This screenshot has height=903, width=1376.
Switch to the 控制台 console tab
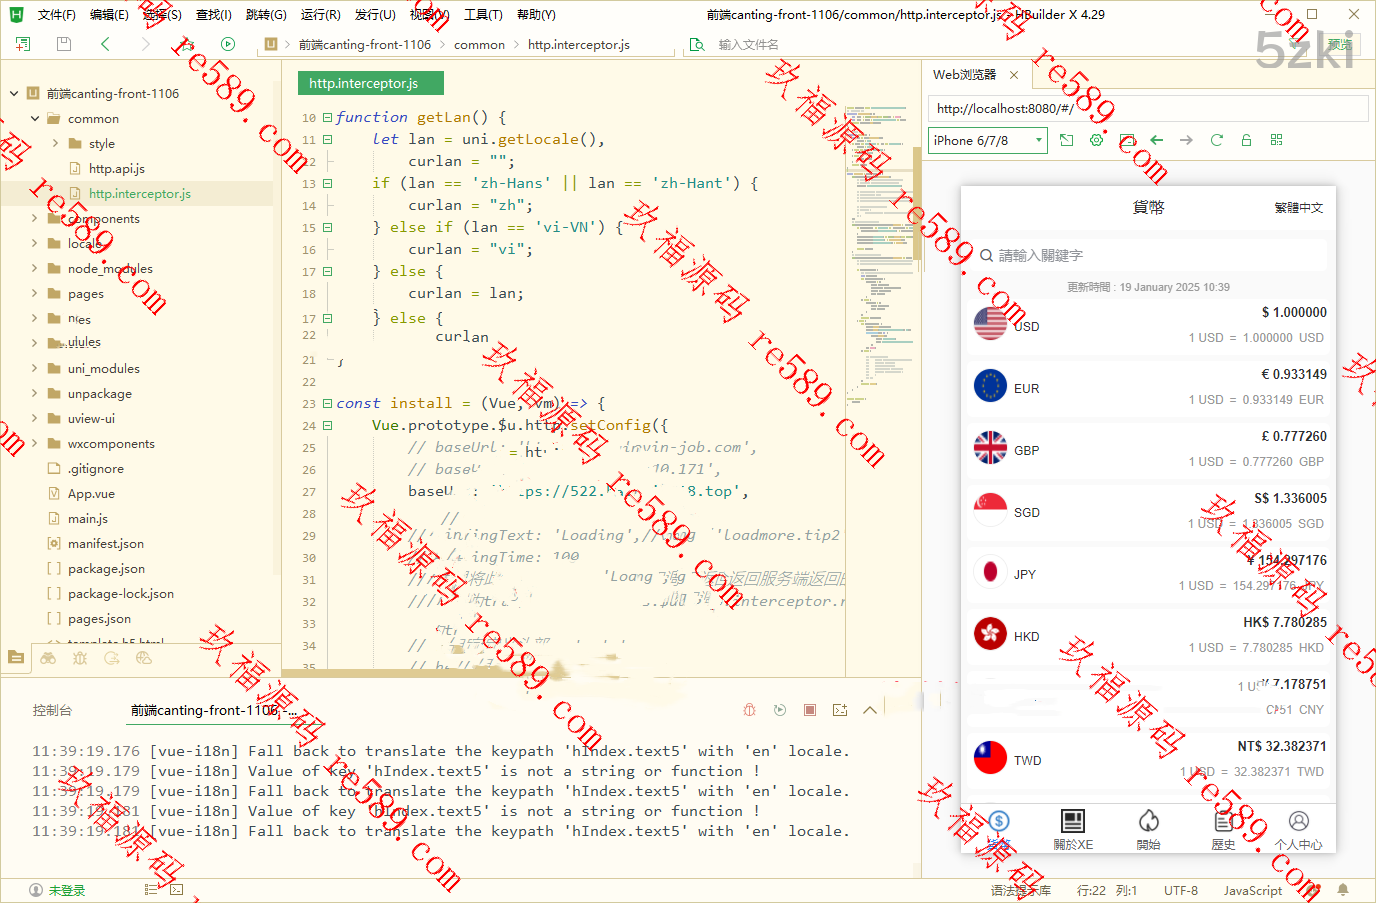(52, 710)
